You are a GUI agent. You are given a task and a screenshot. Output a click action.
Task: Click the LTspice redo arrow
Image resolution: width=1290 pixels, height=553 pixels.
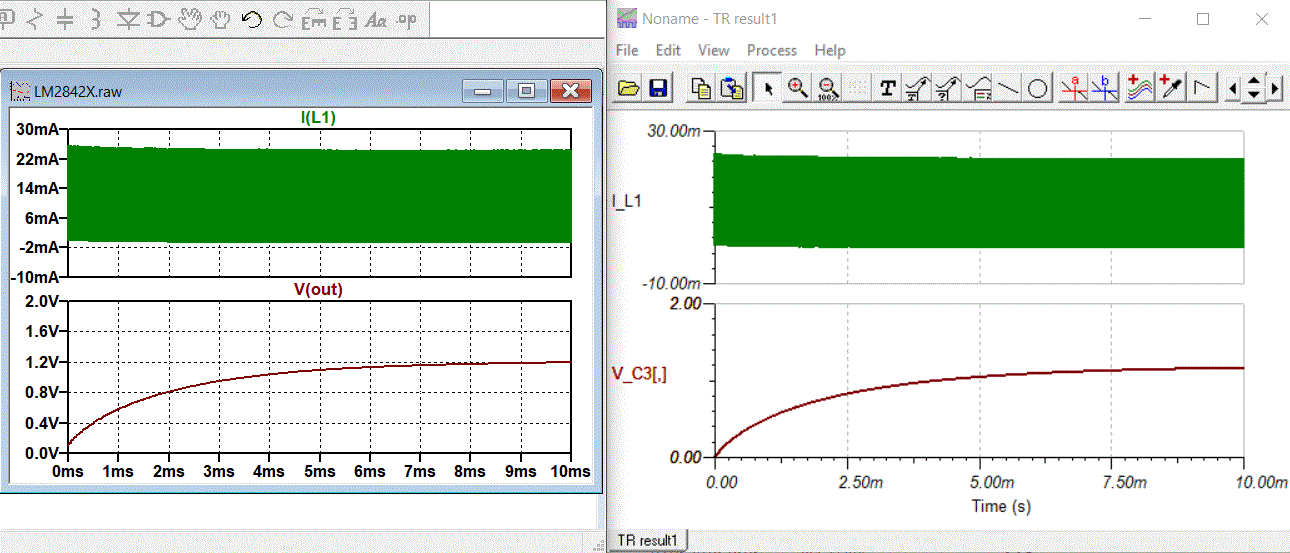pyautogui.click(x=283, y=19)
